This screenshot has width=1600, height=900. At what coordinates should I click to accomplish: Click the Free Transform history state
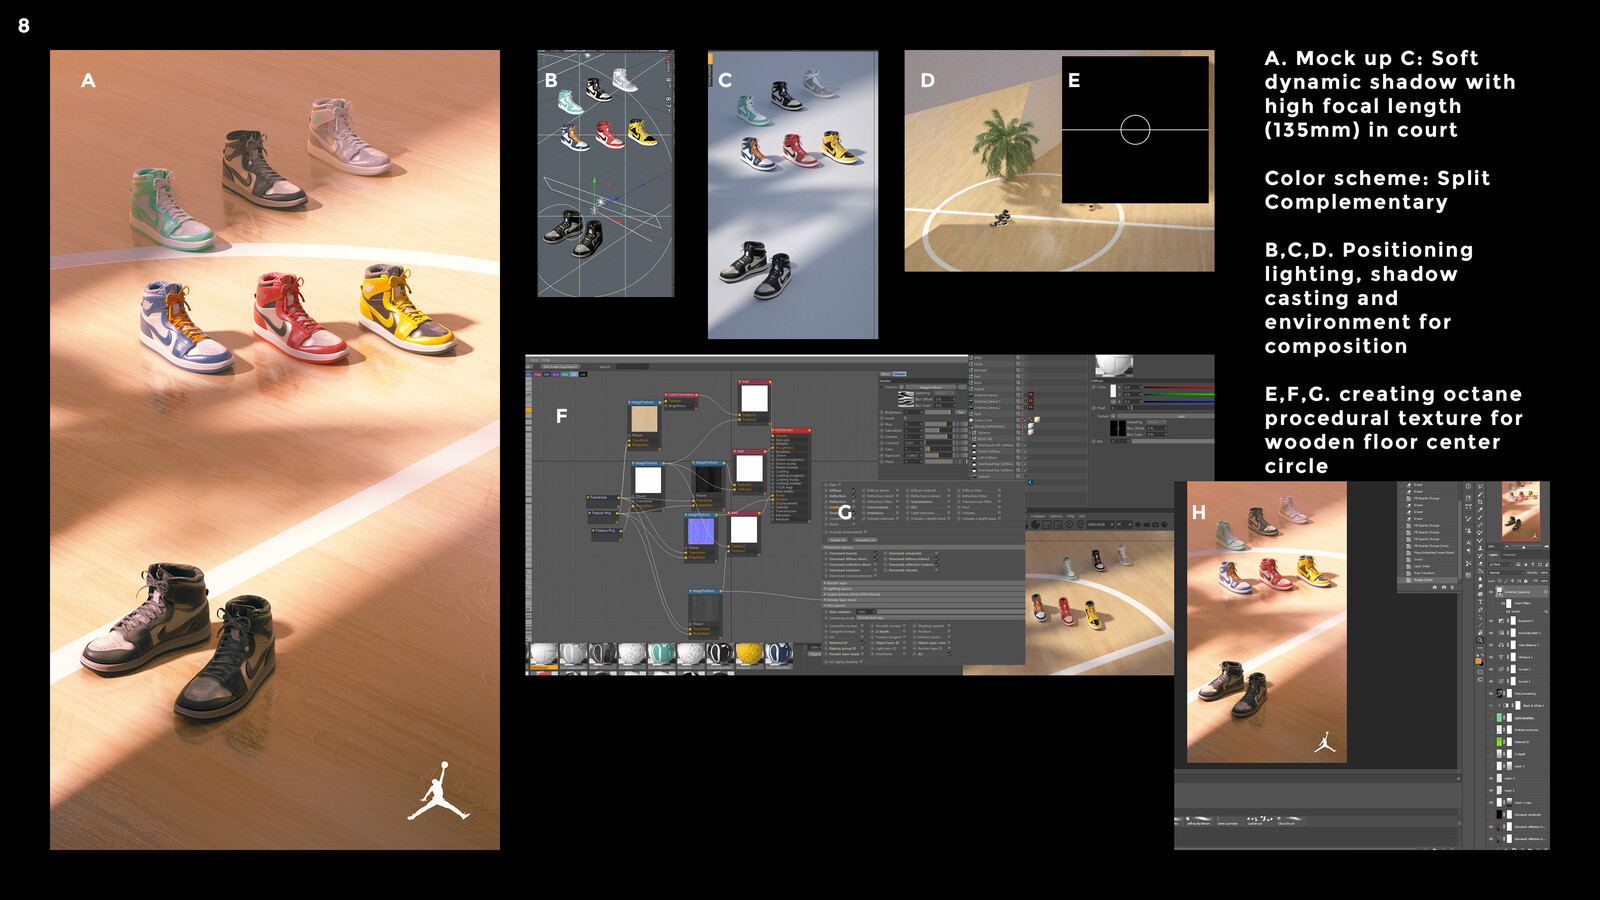point(1424,573)
